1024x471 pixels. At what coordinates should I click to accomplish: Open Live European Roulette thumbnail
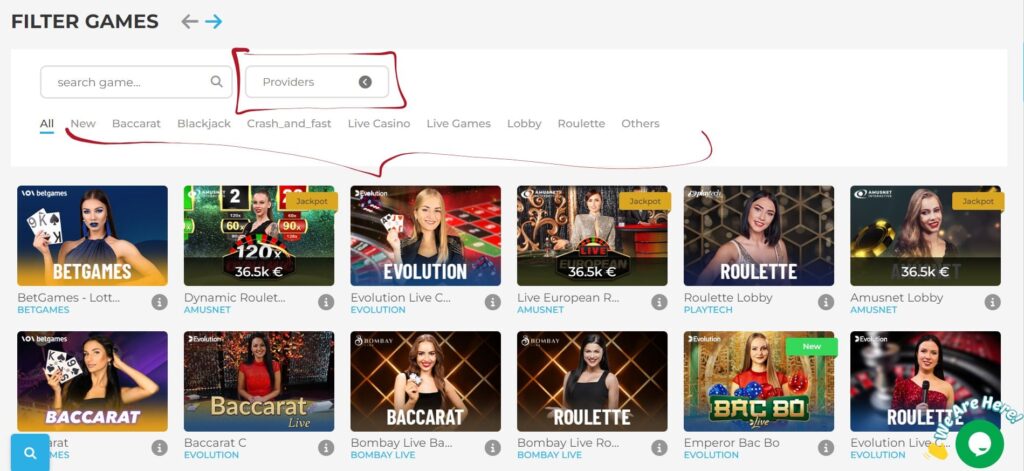(x=592, y=236)
